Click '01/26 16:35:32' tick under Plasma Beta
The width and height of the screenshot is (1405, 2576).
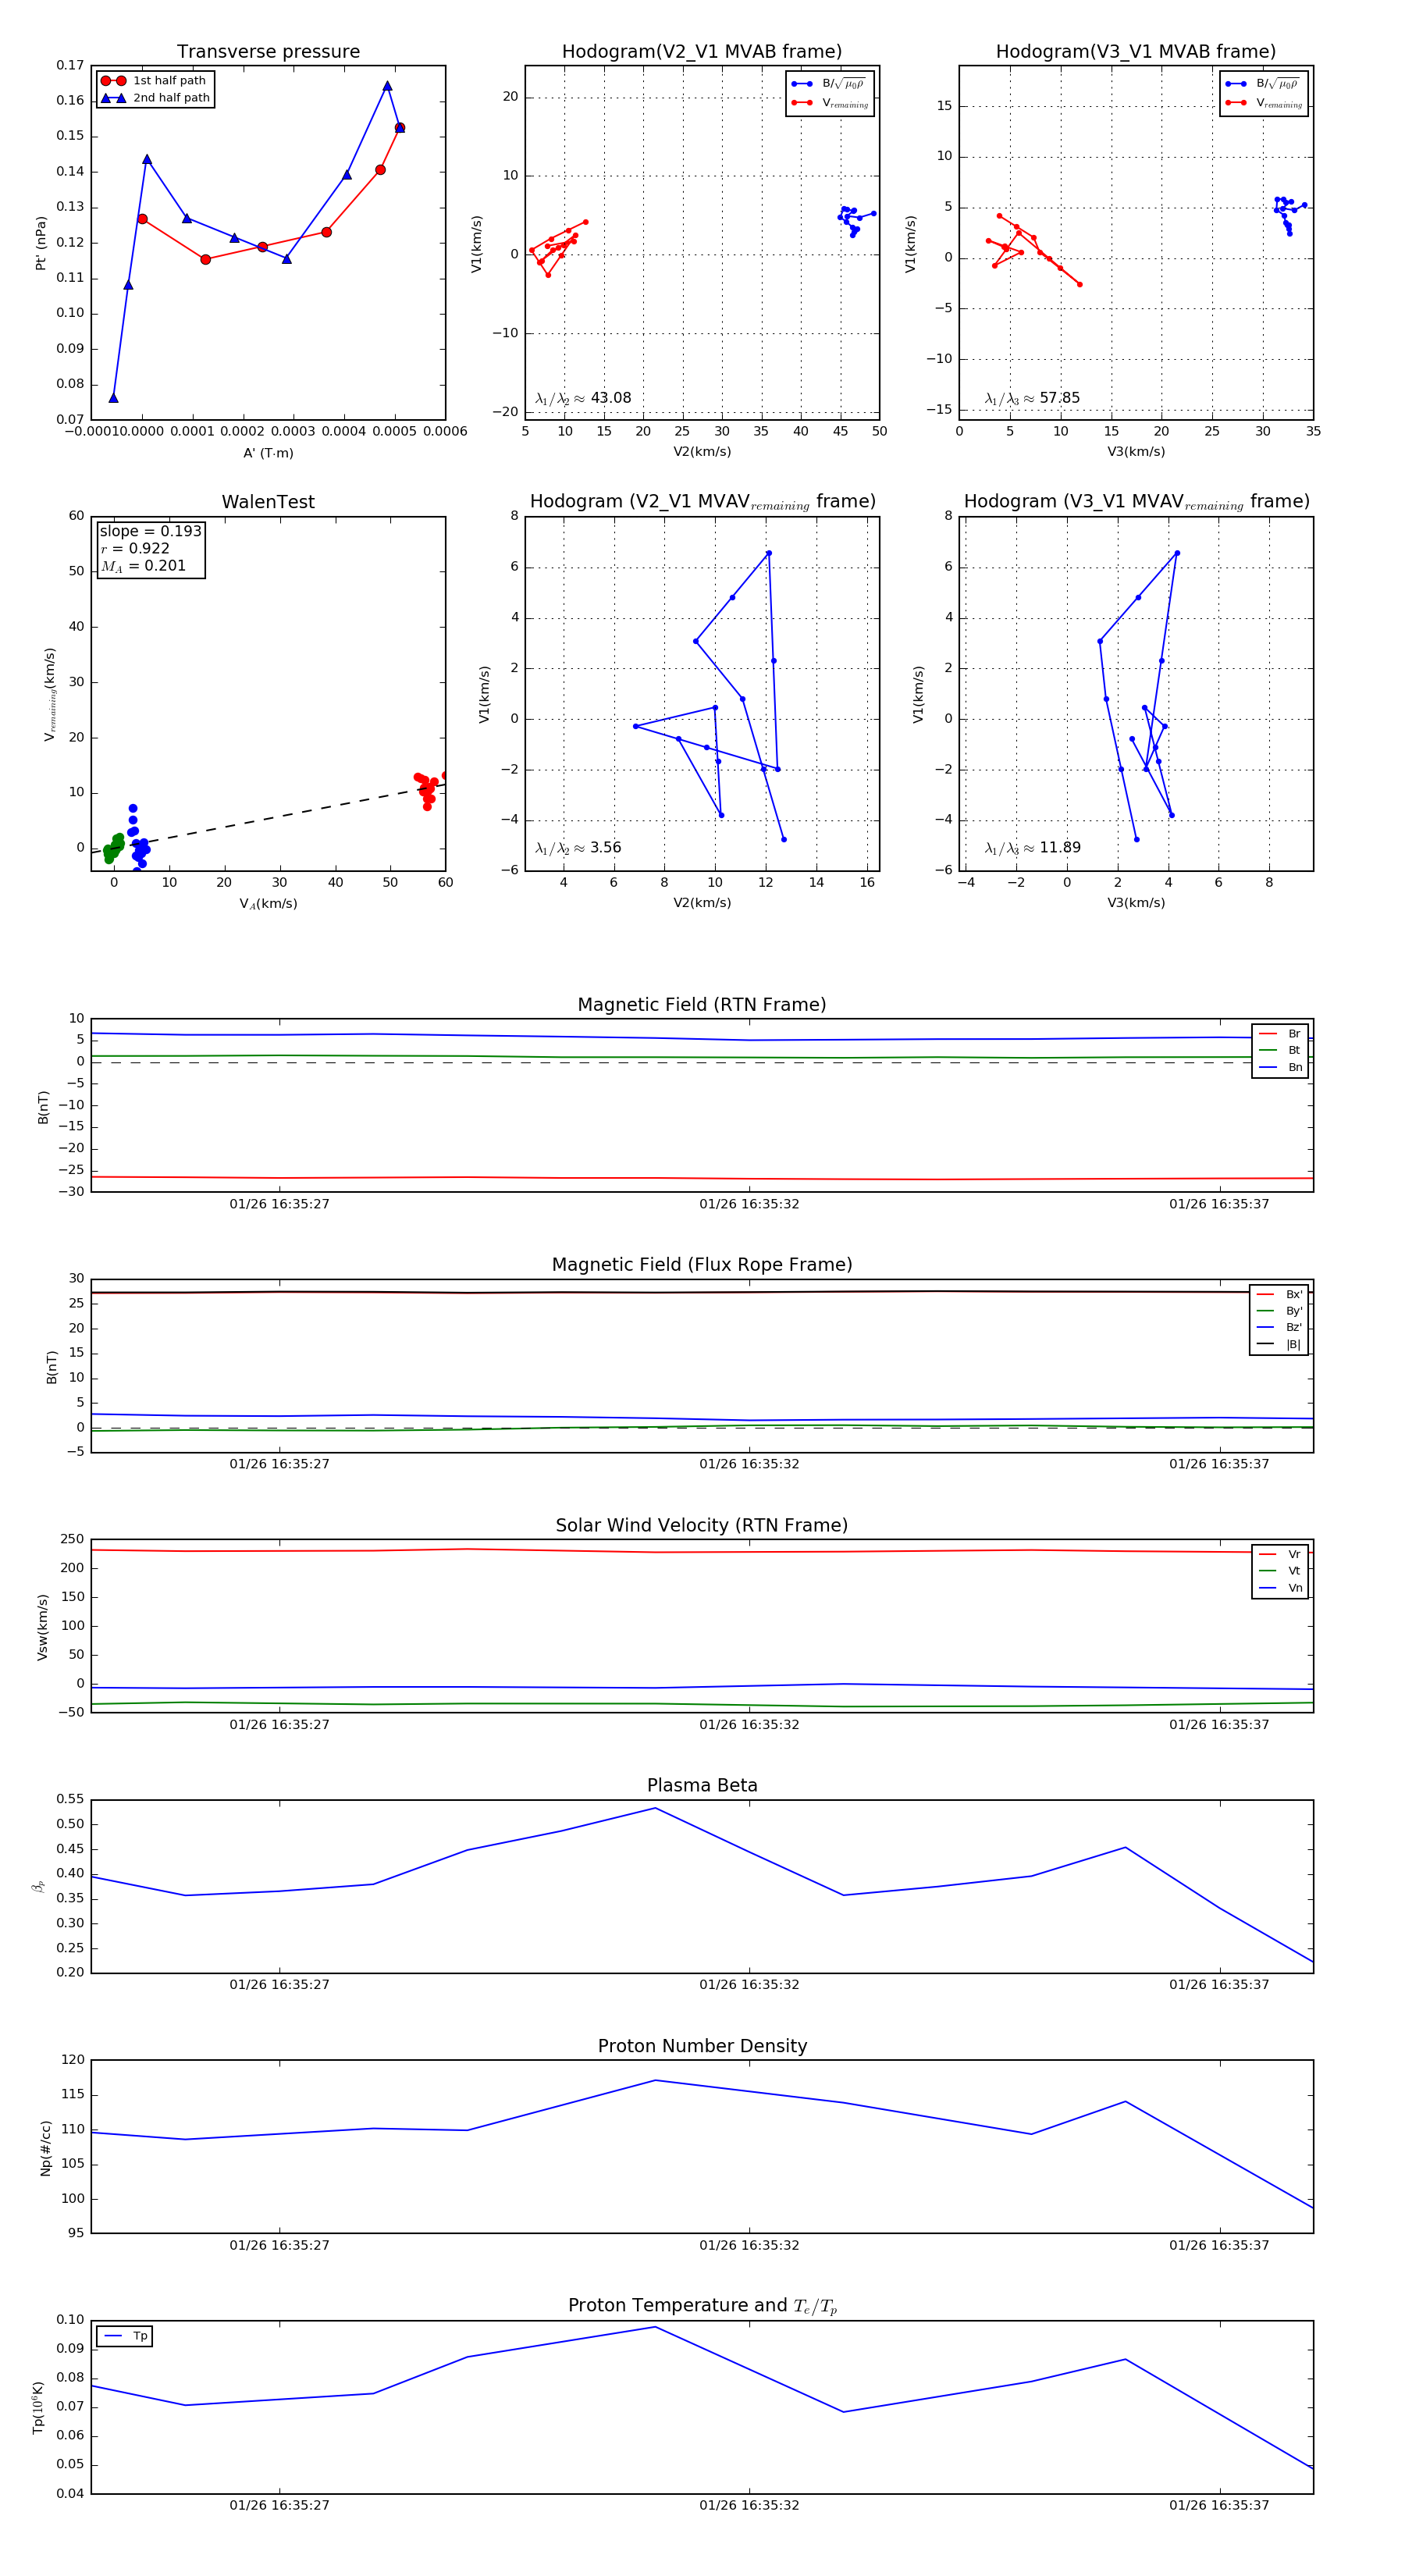point(749,1985)
